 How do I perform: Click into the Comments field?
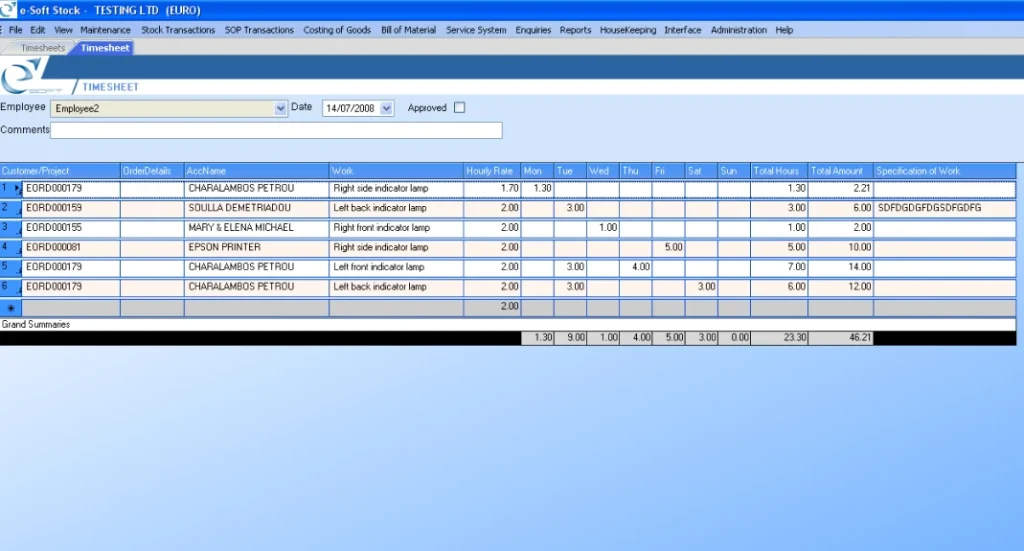(276, 130)
